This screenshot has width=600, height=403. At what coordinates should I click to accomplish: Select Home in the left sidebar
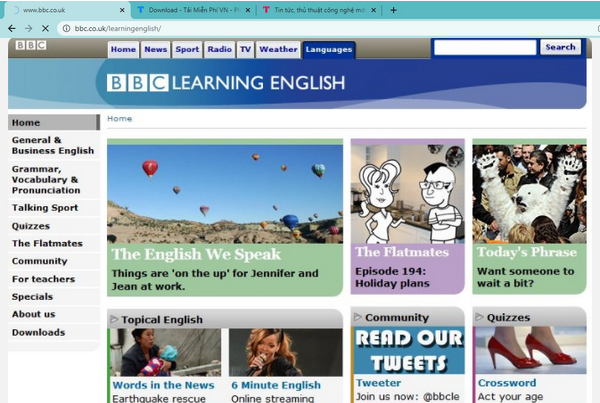click(x=54, y=122)
